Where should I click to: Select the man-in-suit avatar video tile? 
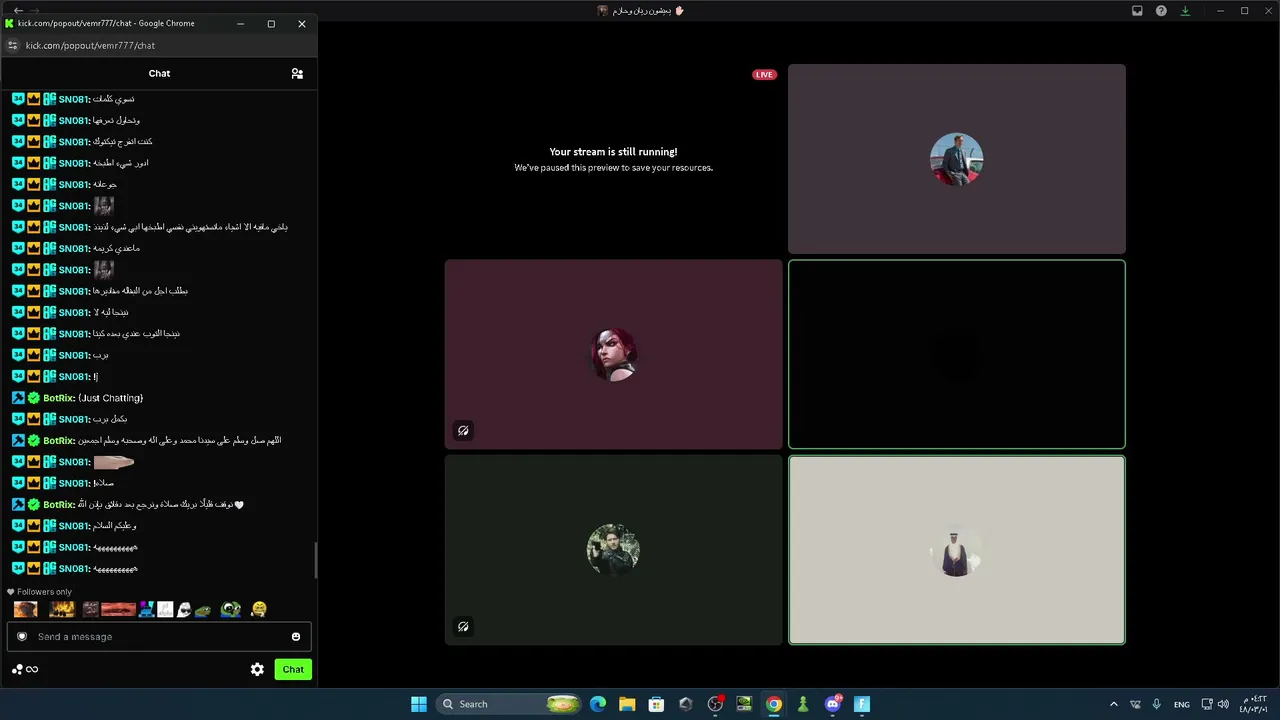[957, 159]
